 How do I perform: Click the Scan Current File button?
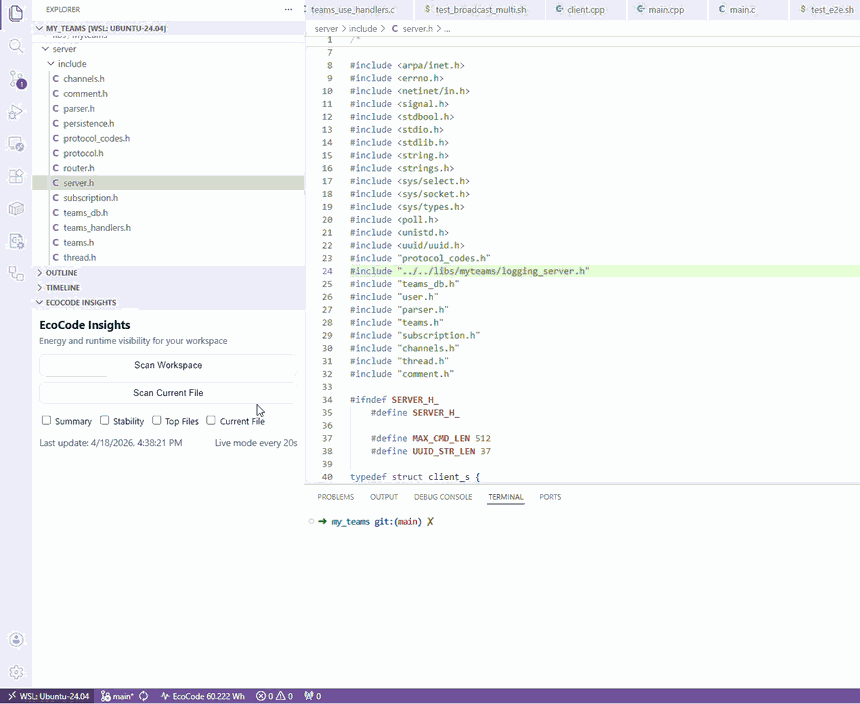(x=168, y=393)
